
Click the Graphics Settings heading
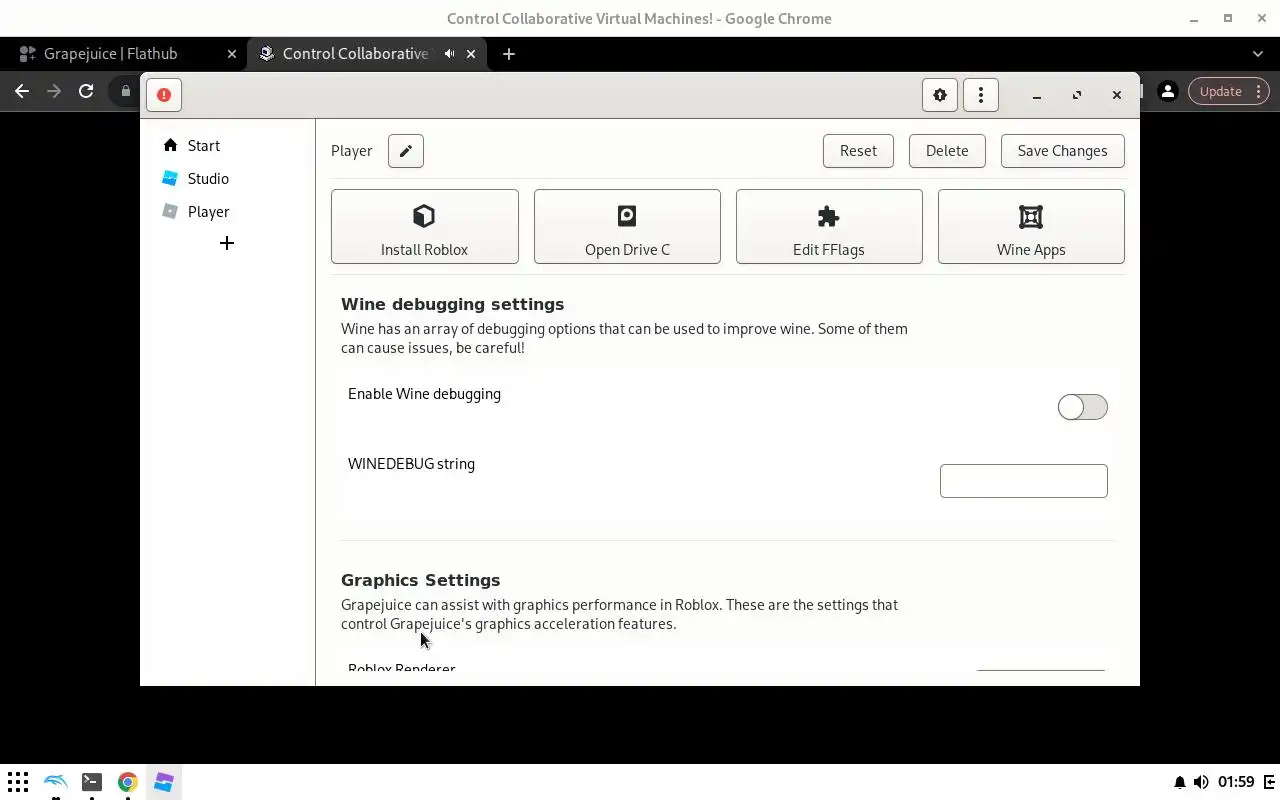pyautogui.click(x=420, y=580)
